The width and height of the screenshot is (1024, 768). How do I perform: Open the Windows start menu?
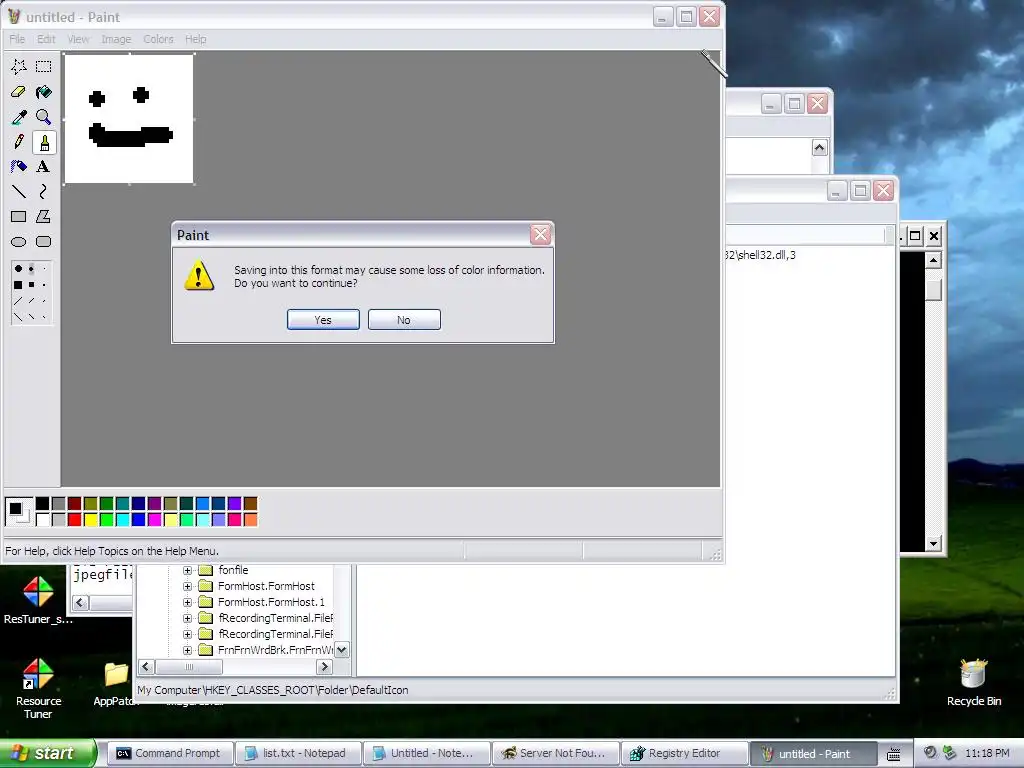point(47,753)
